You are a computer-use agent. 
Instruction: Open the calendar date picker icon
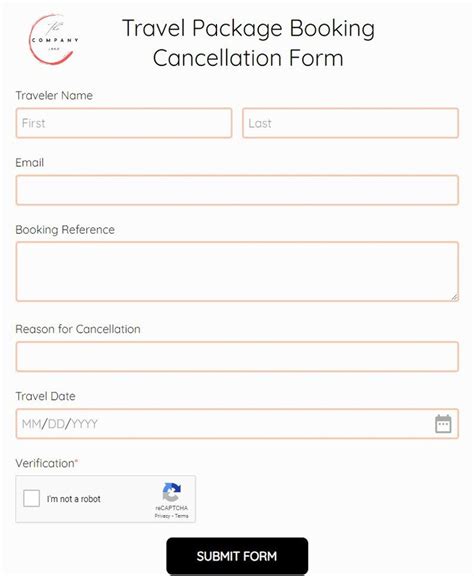point(443,424)
